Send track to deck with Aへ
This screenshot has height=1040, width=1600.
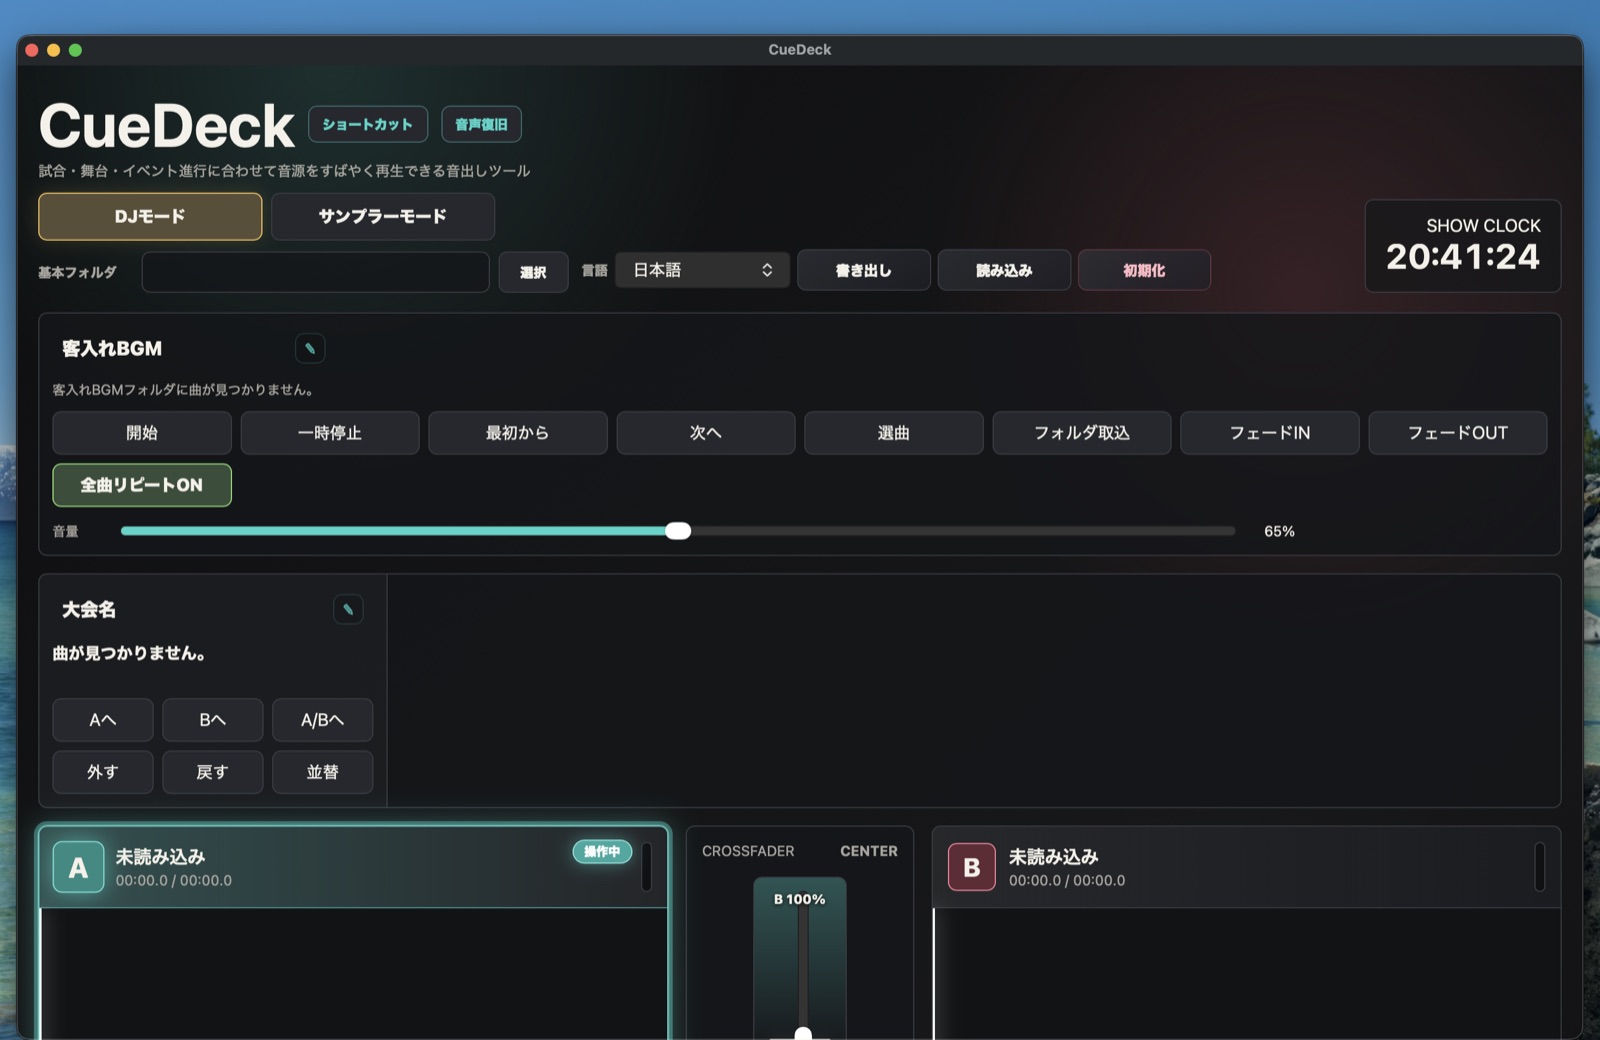[x=103, y=720]
